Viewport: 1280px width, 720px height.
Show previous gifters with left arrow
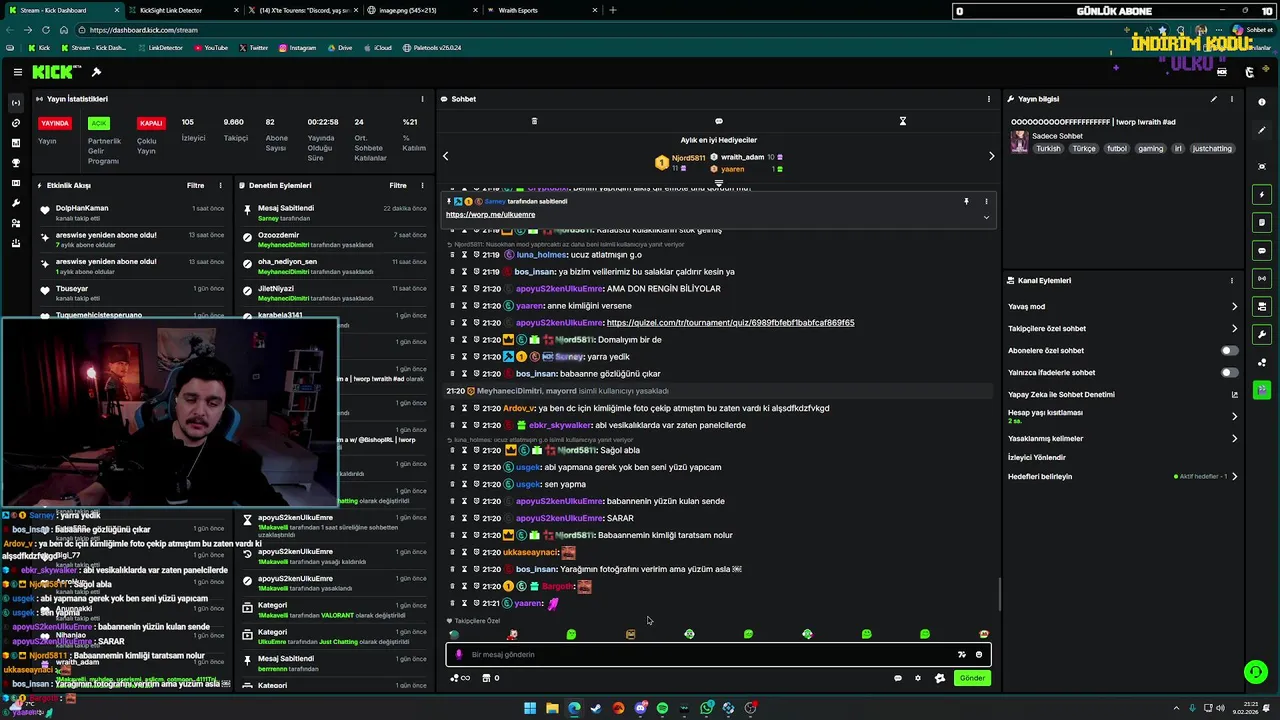[446, 156]
